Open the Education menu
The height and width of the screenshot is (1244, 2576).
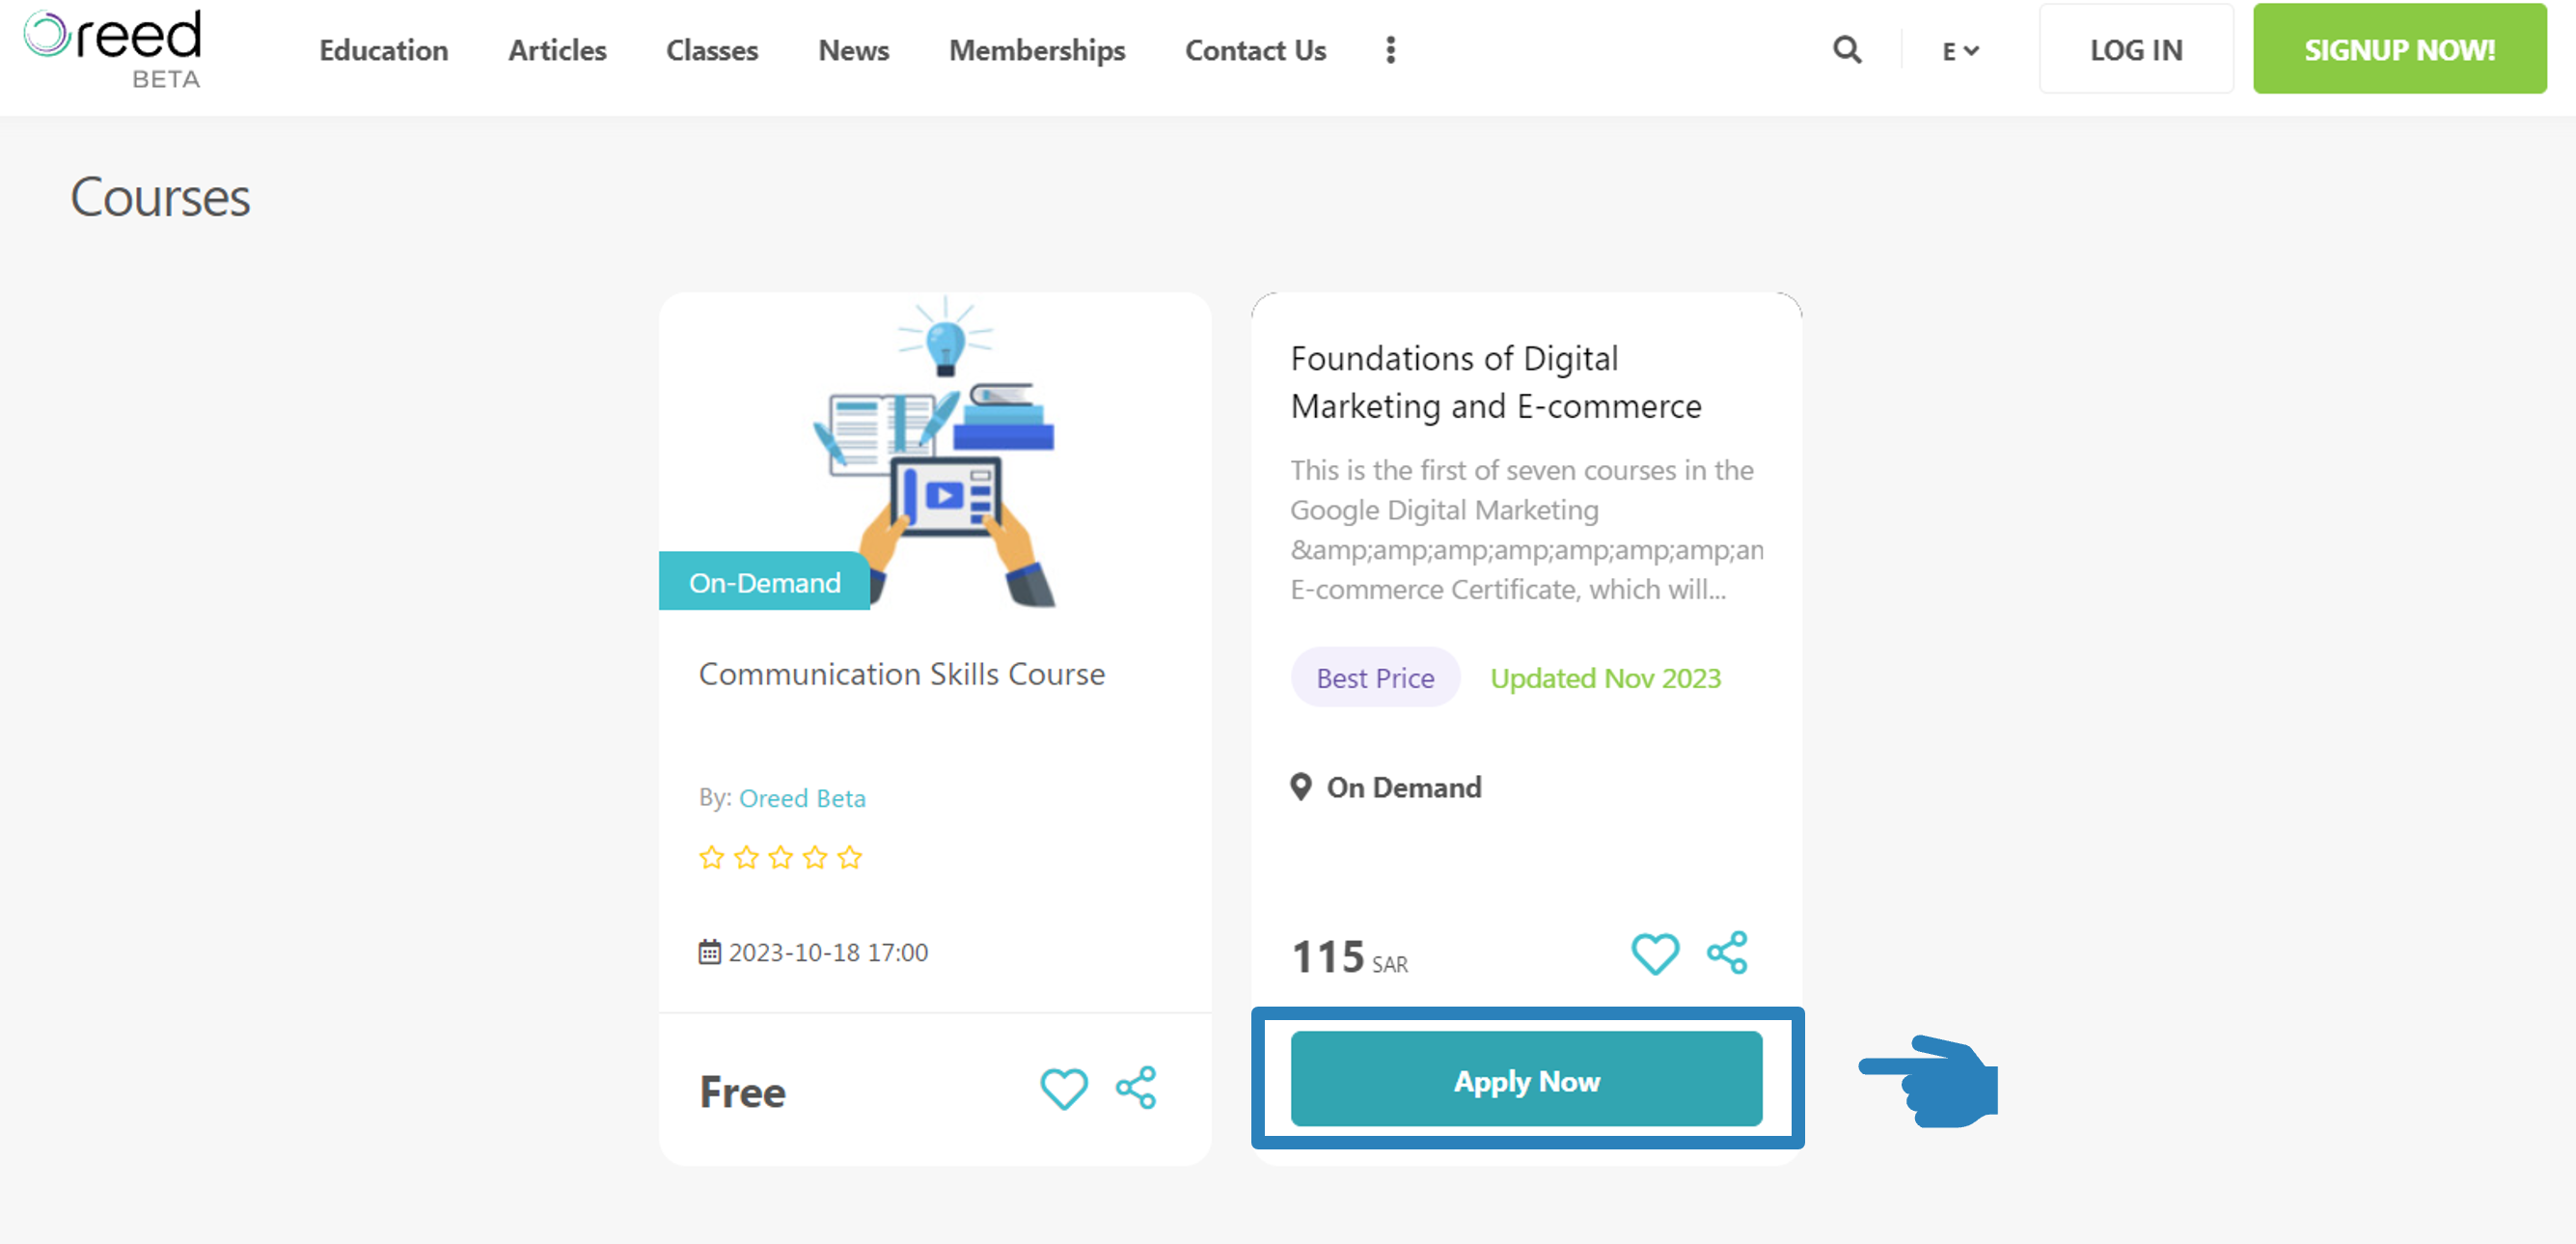tap(383, 50)
